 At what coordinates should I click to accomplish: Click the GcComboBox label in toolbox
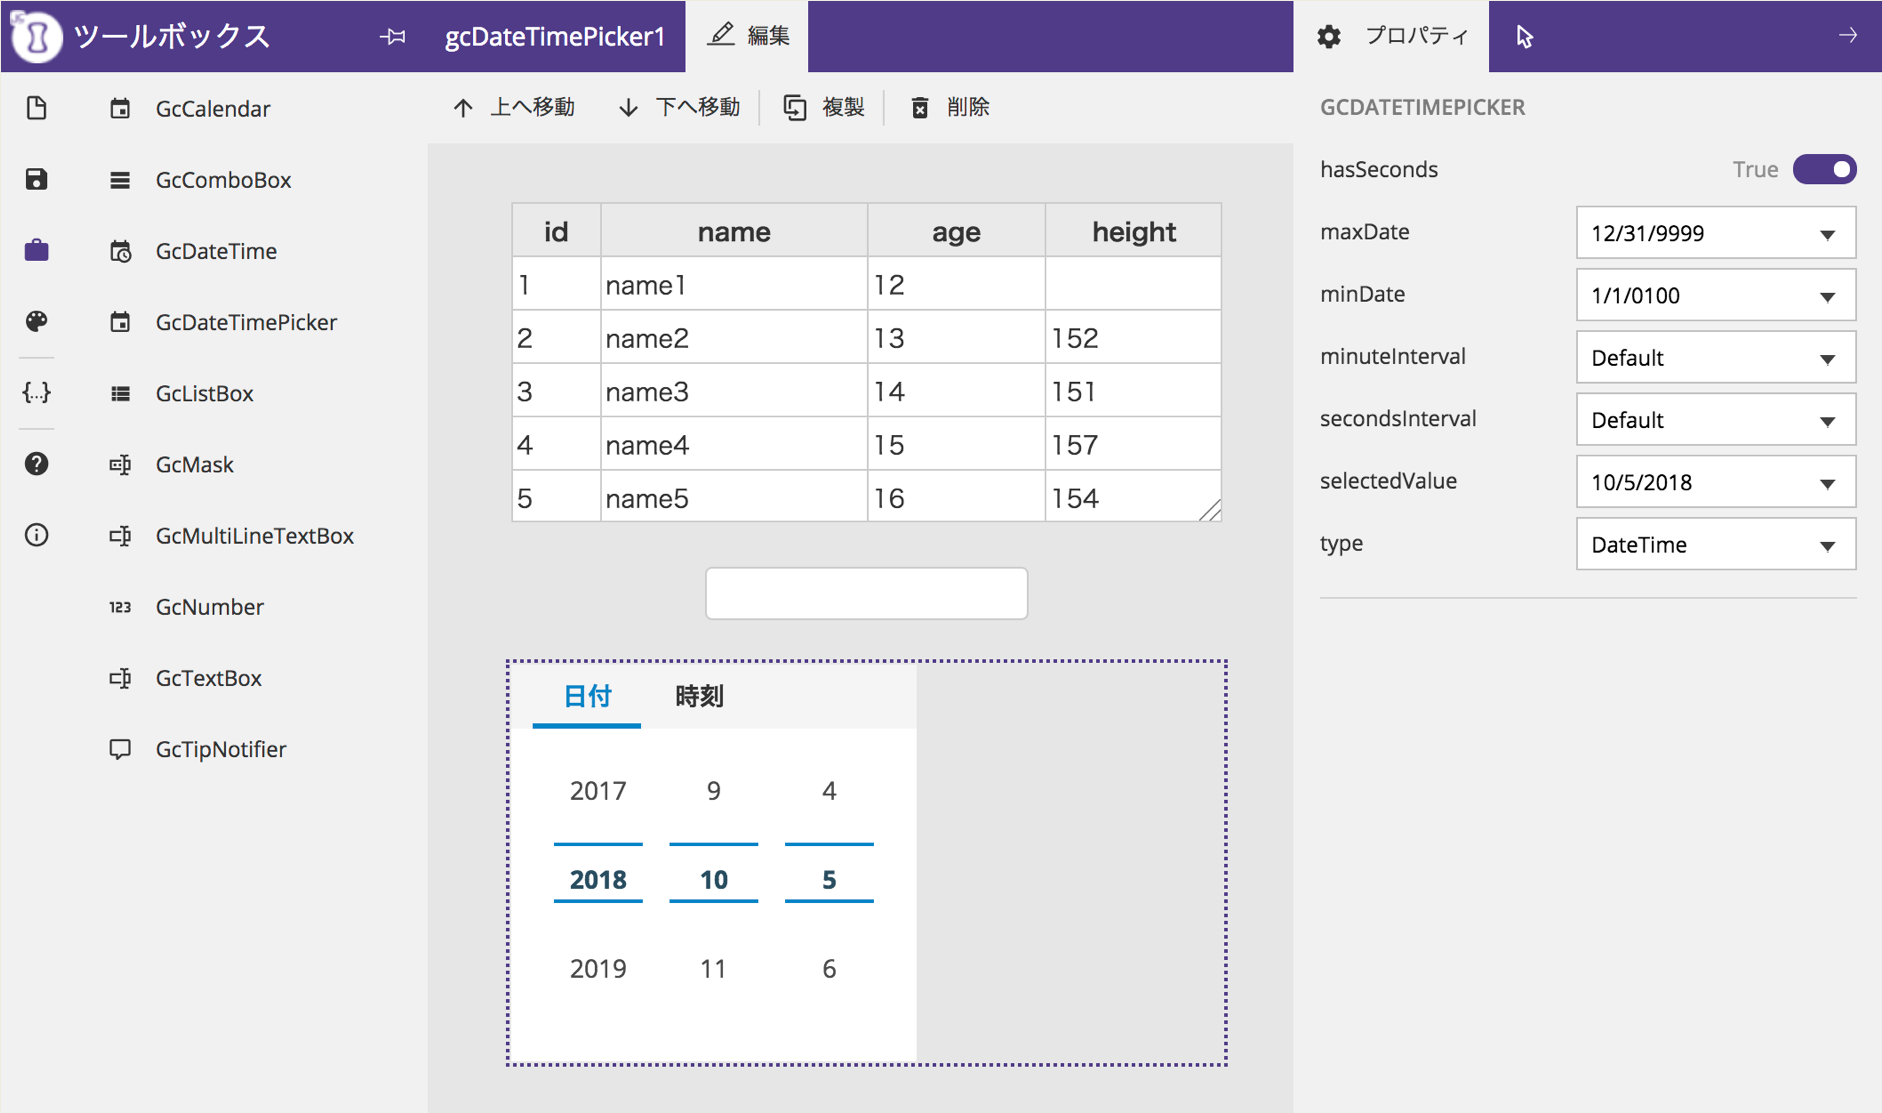pyautogui.click(x=224, y=180)
